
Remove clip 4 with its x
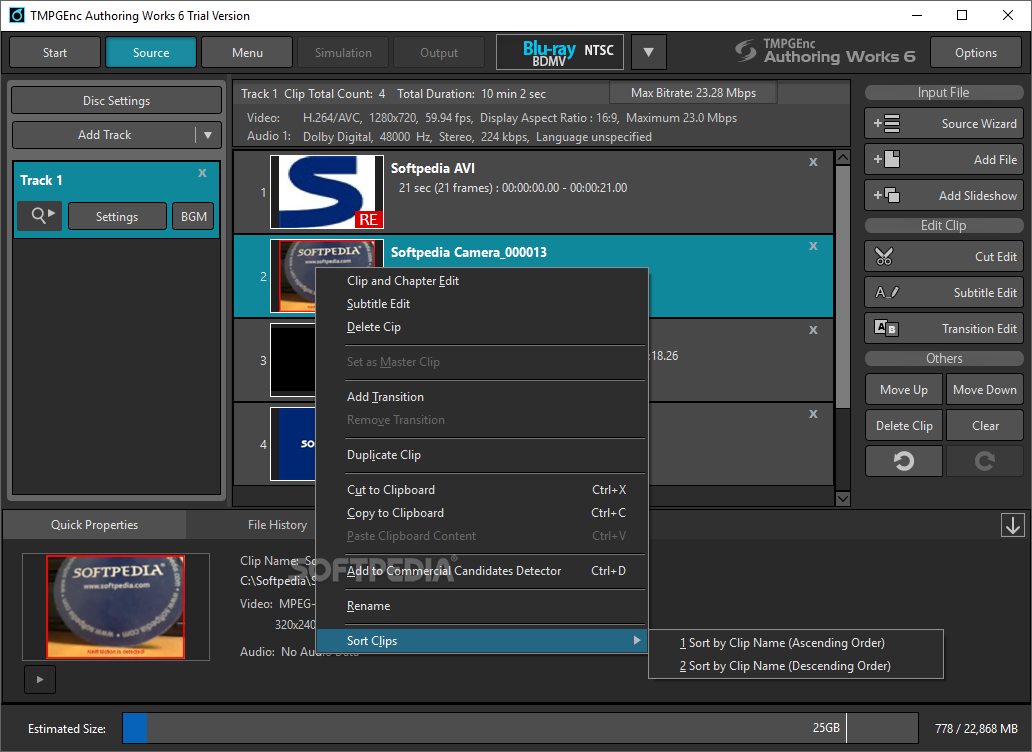click(813, 414)
